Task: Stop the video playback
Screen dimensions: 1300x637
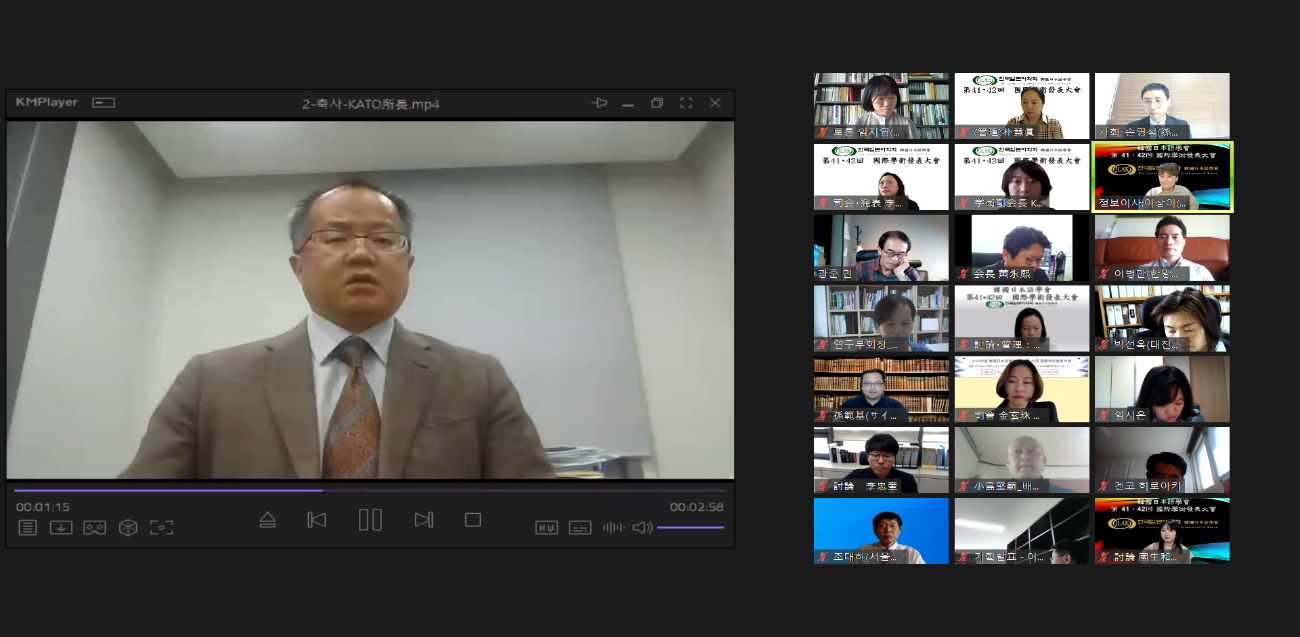Action: (473, 520)
